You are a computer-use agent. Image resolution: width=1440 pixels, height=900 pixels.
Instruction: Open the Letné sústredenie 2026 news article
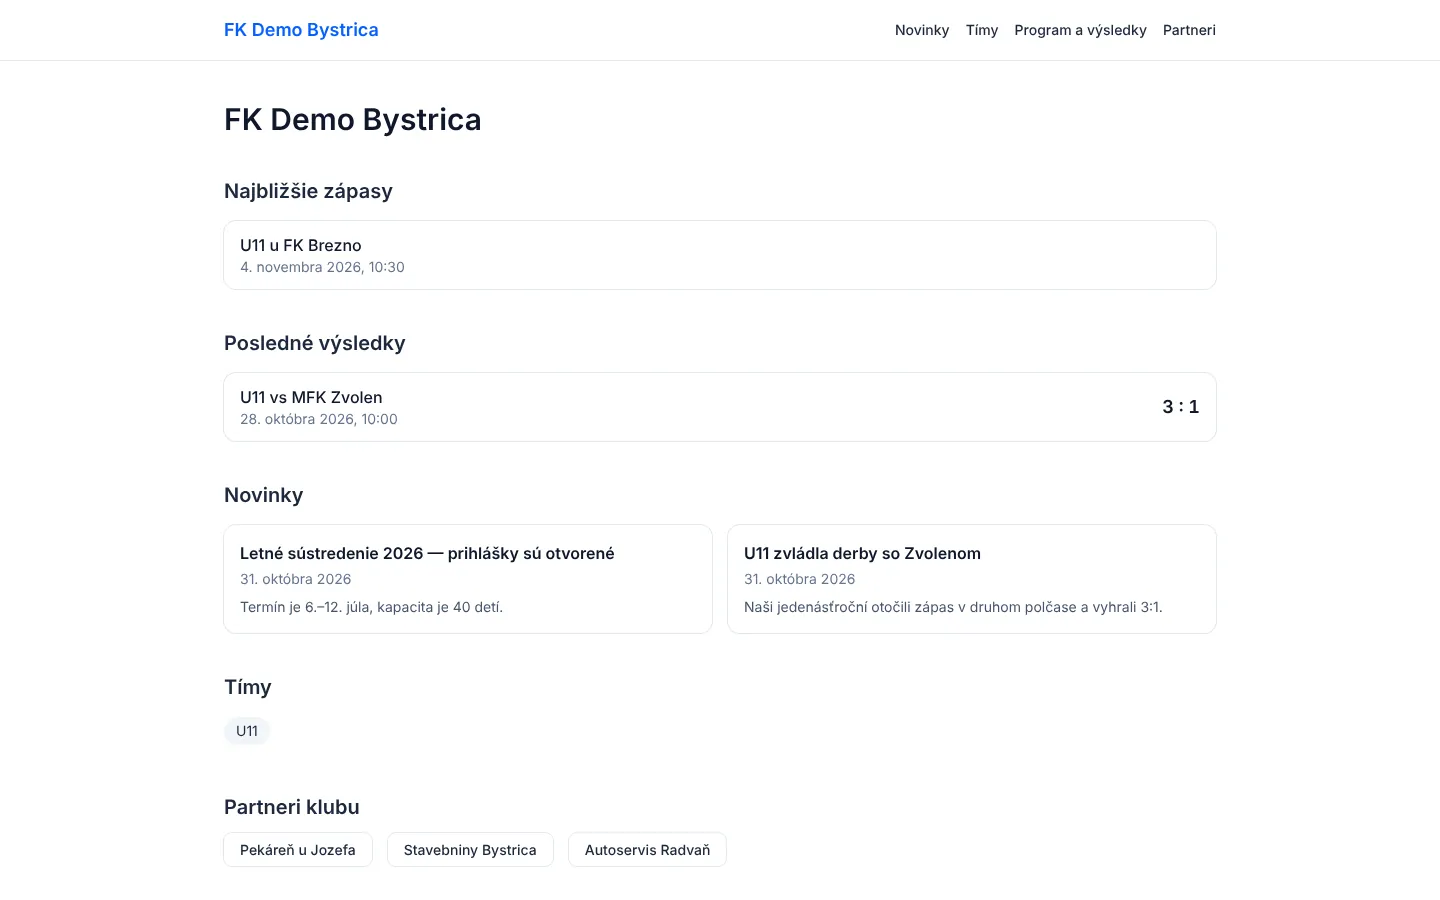click(468, 579)
